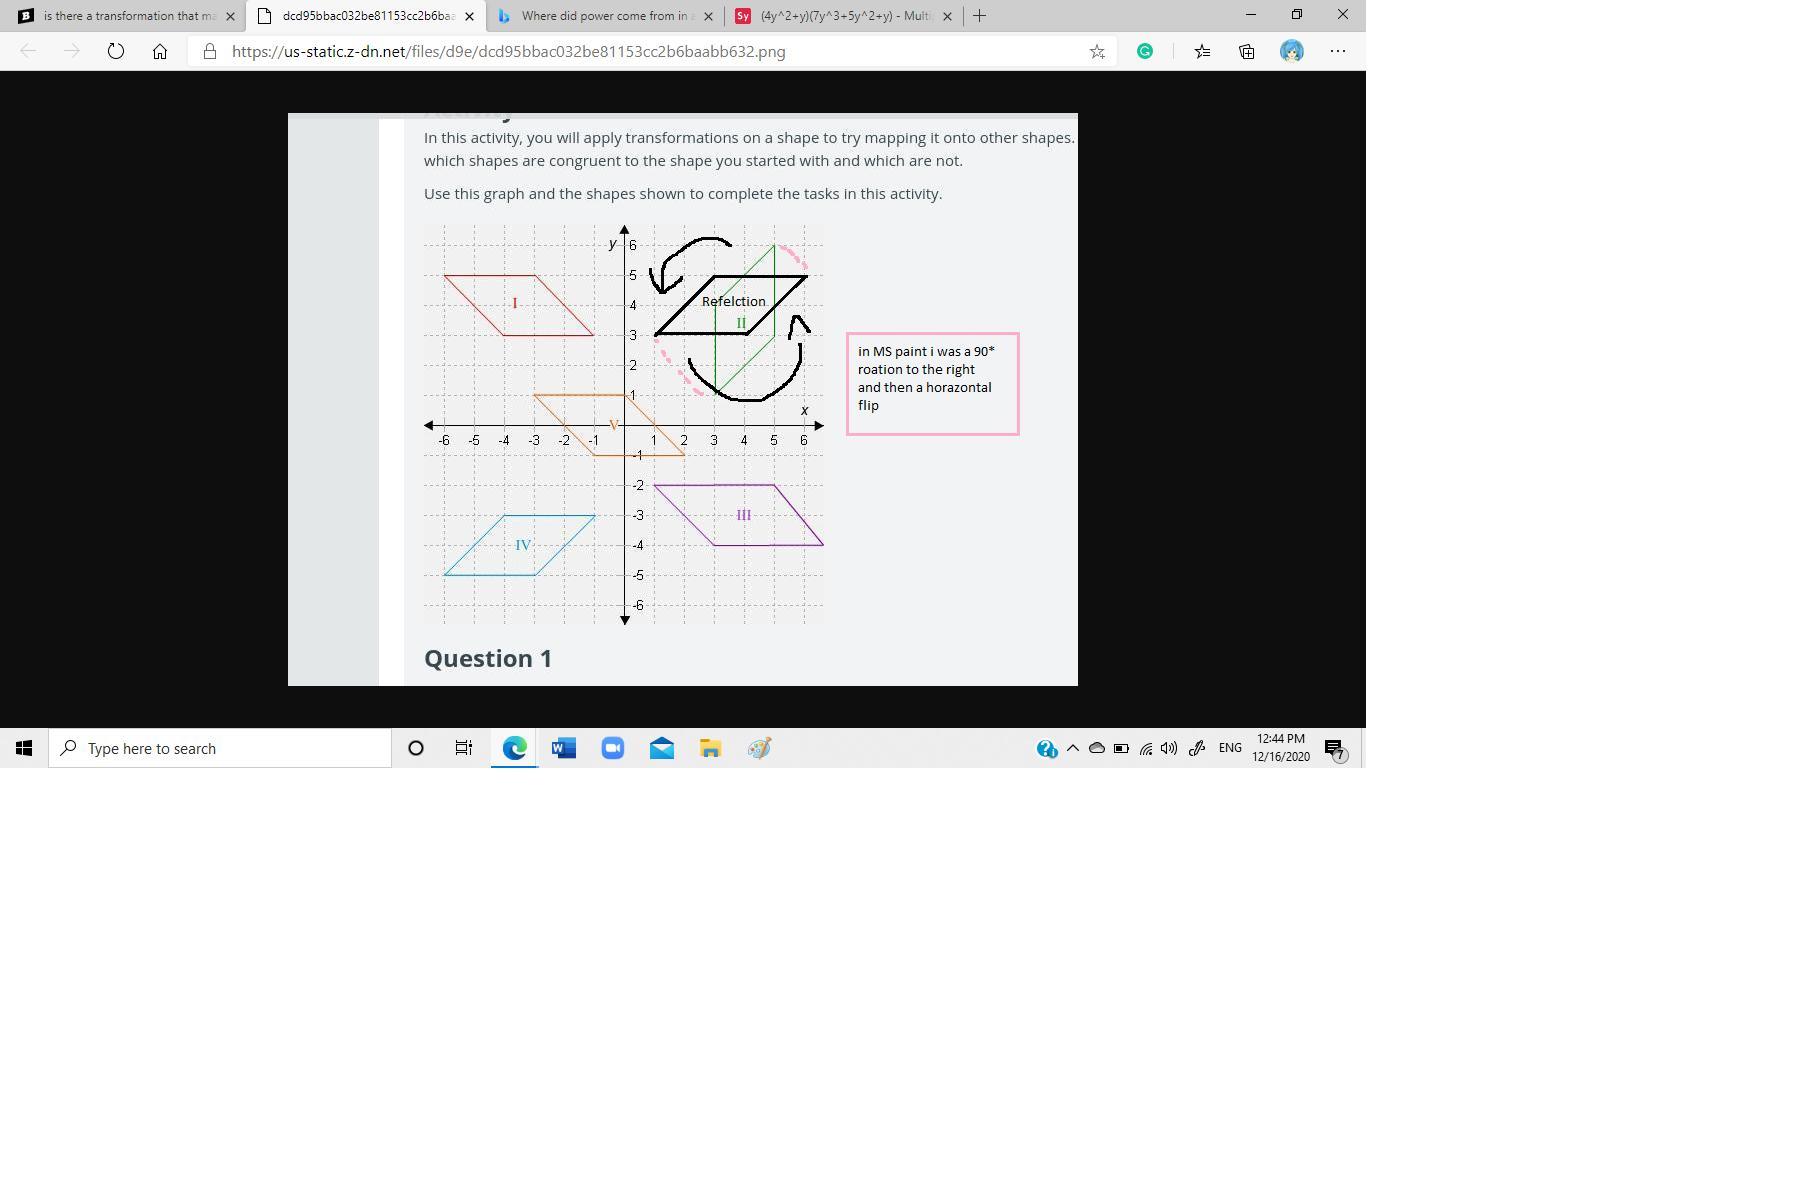Open the OneDrive cloud tray icon
Image resolution: width=1800 pixels, height=1200 pixels.
coord(1097,748)
